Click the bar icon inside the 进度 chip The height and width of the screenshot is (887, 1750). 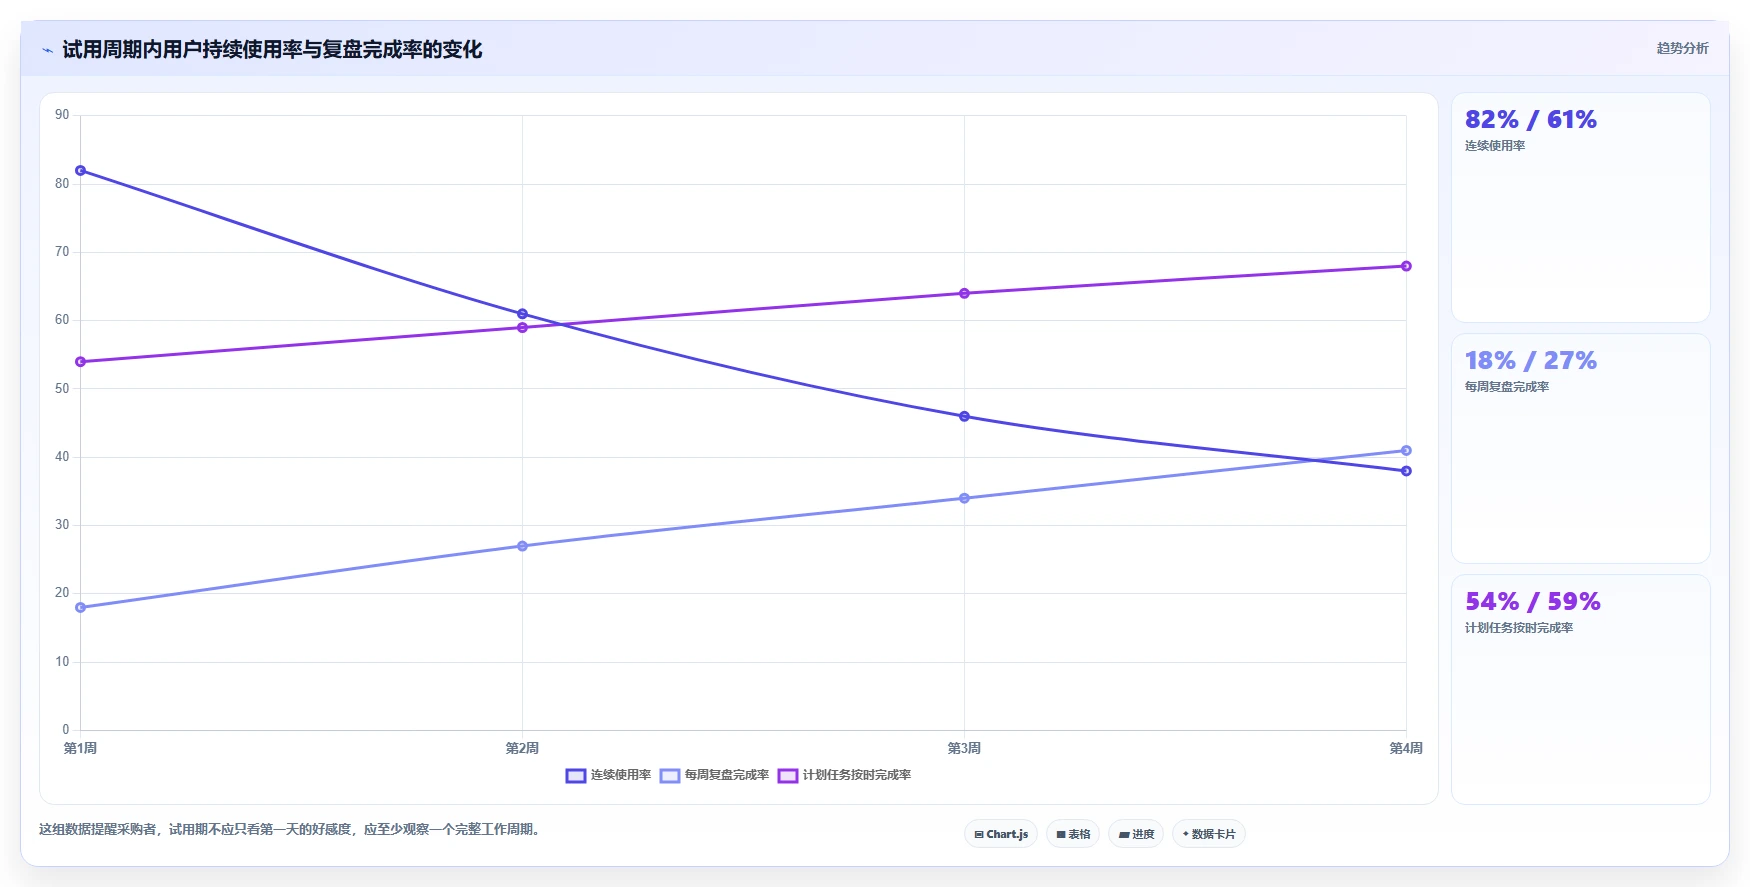tap(1124, 834)
